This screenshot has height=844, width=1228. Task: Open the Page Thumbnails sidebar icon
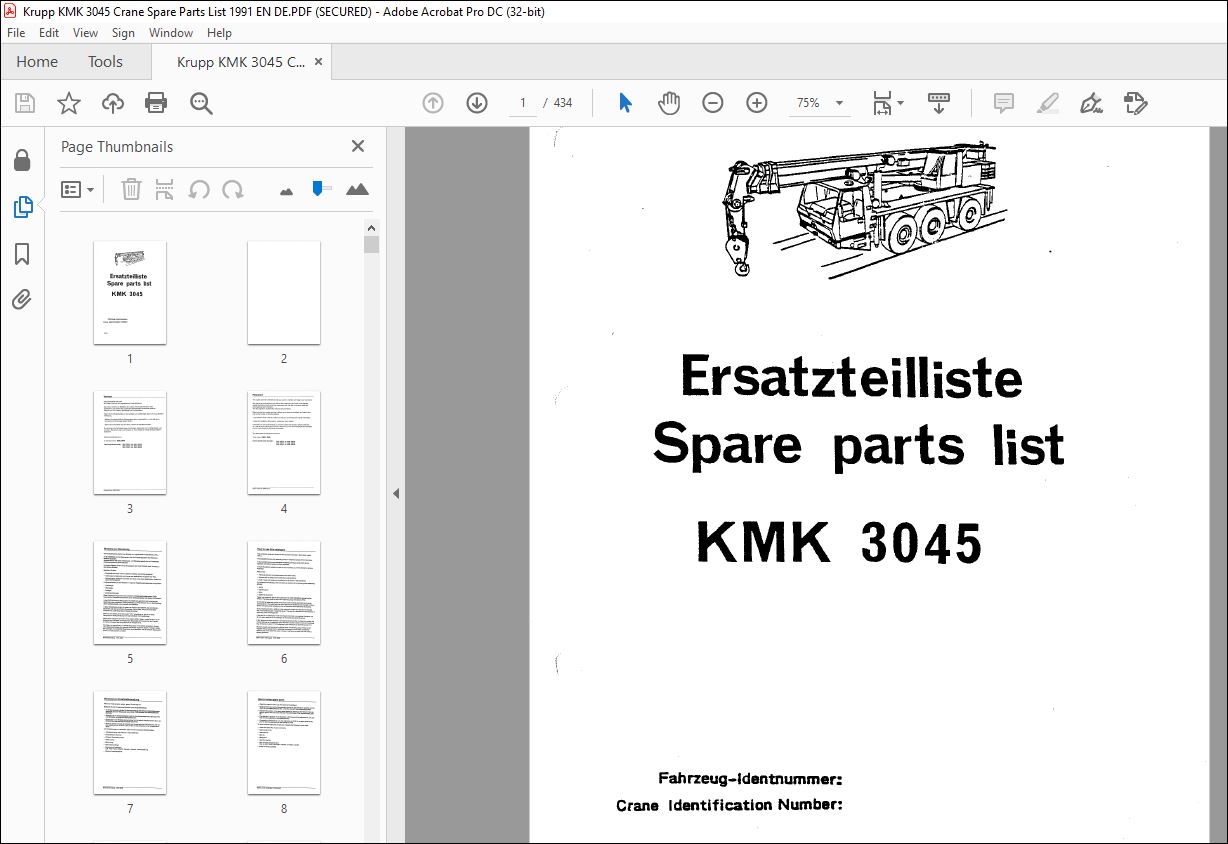tap(22, 207)
